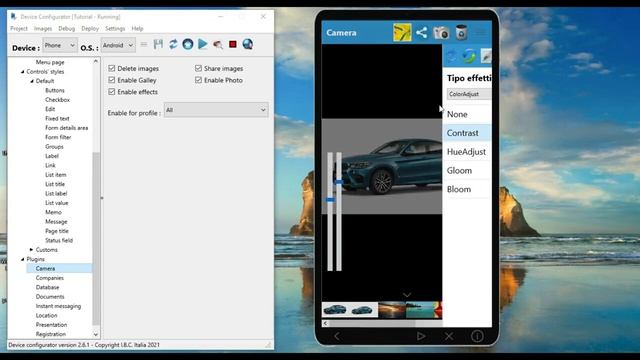Click tree panel scroll down arrow
Screen dimensions: 640x360
(x=96, y=334)
